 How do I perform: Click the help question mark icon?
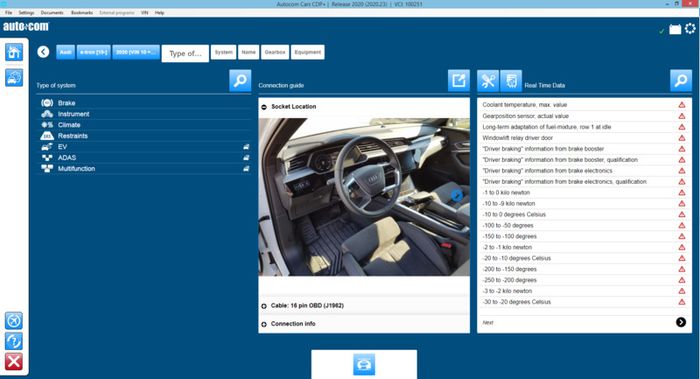14,342
